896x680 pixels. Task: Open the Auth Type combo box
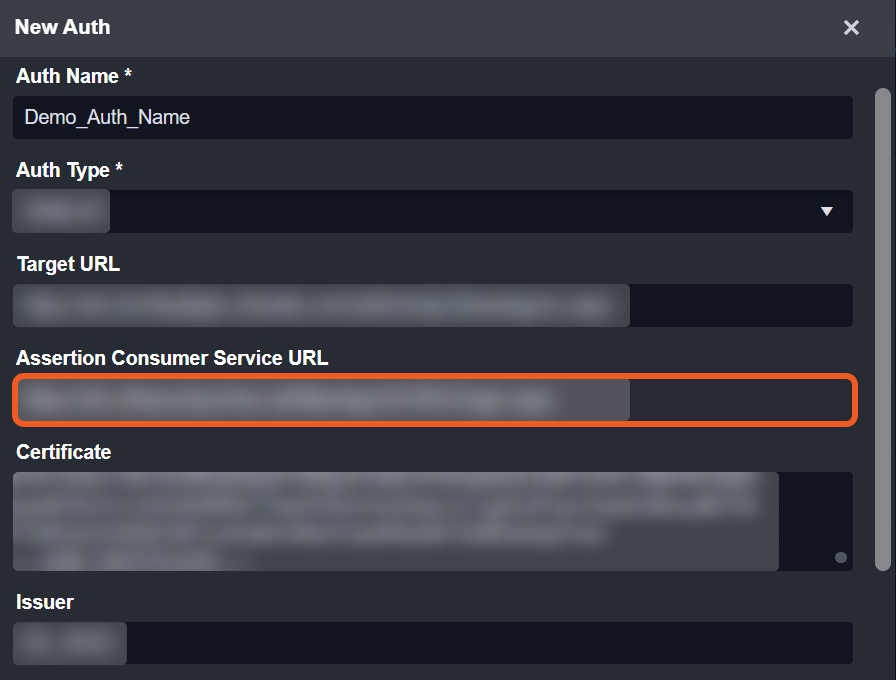[x=432, y=211]
